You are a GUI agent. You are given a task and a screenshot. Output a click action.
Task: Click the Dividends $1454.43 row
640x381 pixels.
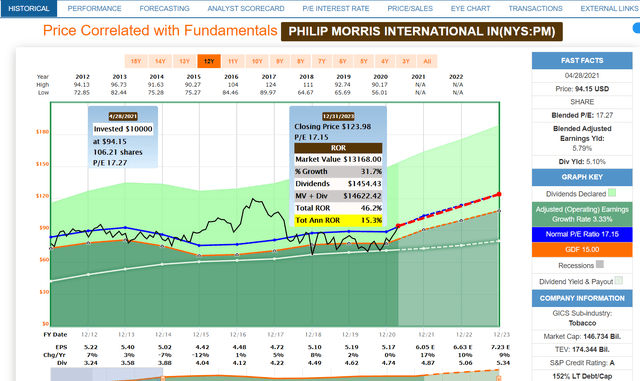pyautogui.click(x=338, y=184)
